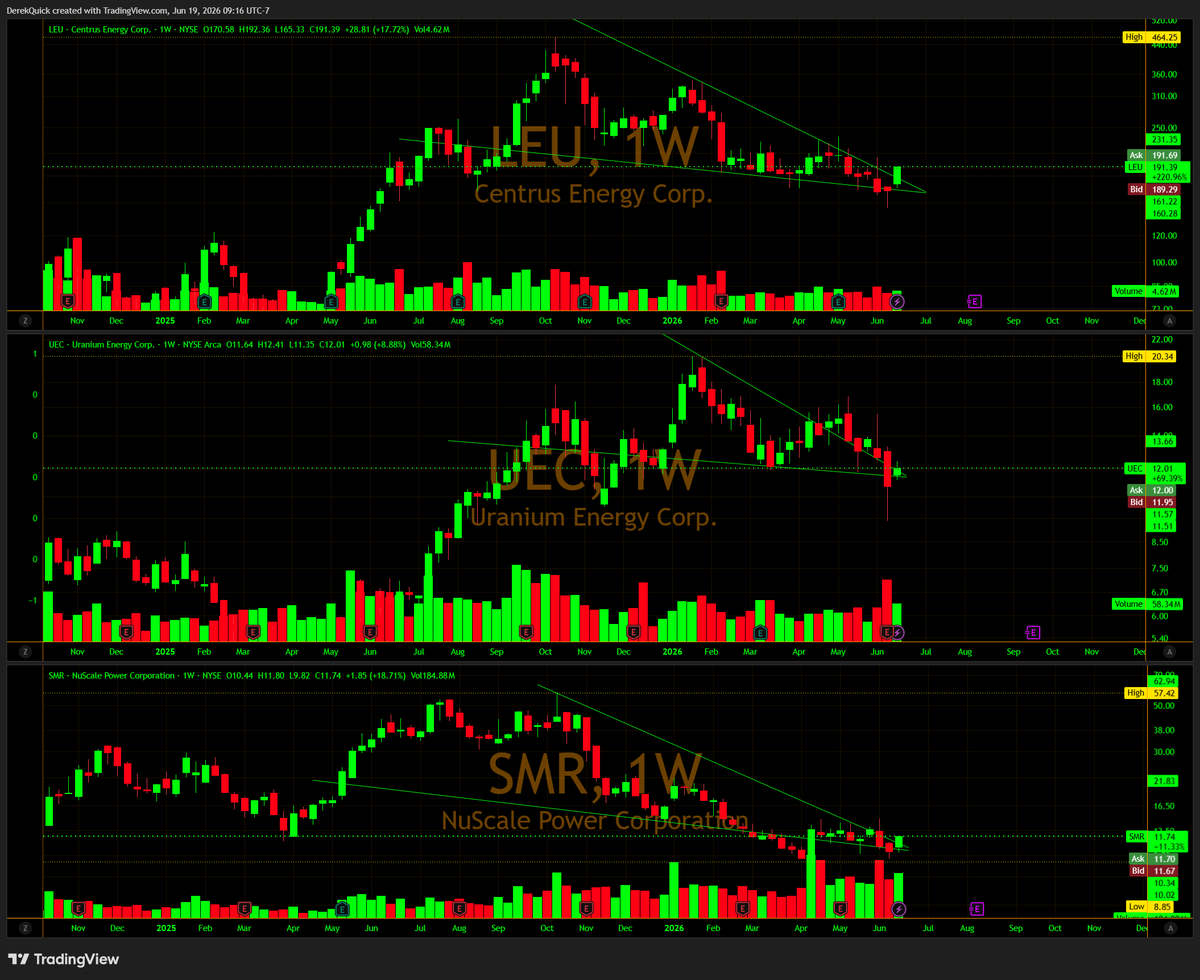Click the Ask 11.70 price label
Viewport: 1200px width, 980px height.
[x=1152, y=859]
